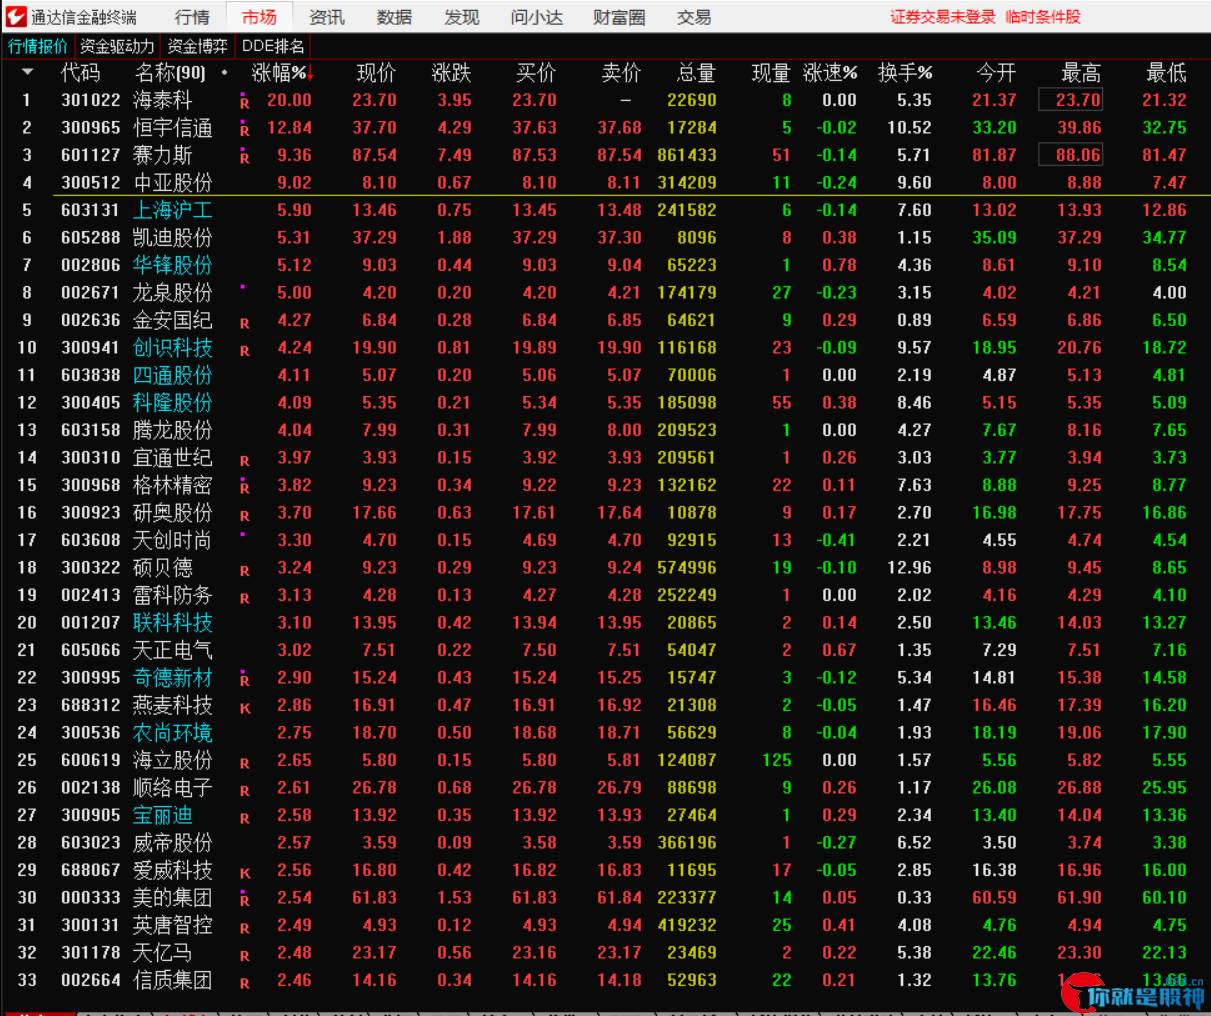The width and height of the screenshot is (1211, 1016).
Task: Click the R marker in the 宜通世纪 row
Action: click(245, 460)
